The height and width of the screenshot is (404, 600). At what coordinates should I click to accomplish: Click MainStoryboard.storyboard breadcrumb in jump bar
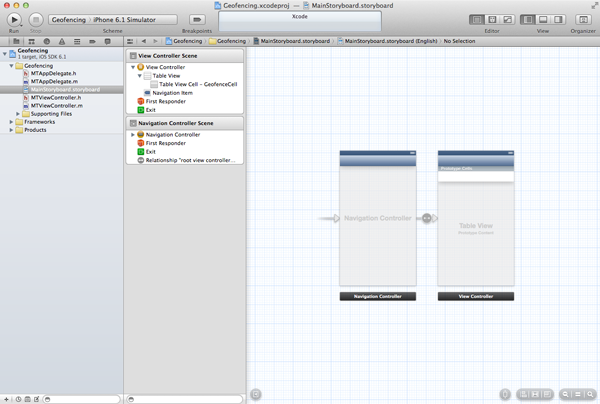coord(292,41)
